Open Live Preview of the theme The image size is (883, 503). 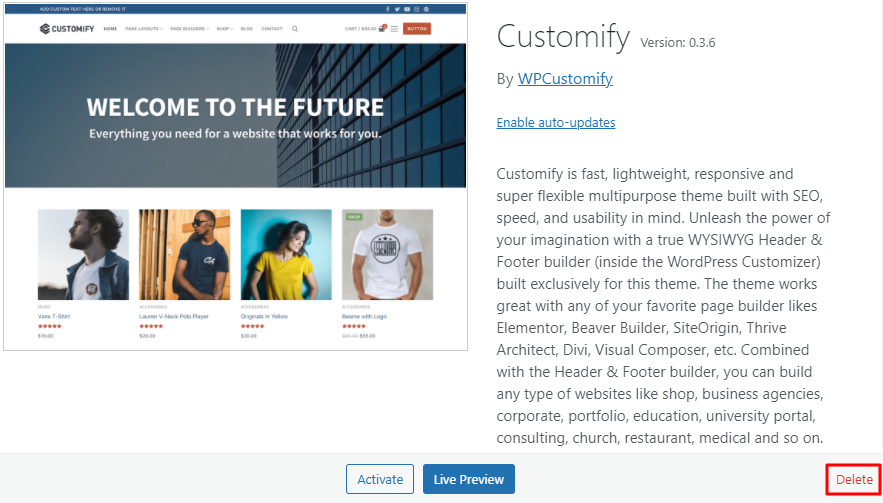pos(468,479)
